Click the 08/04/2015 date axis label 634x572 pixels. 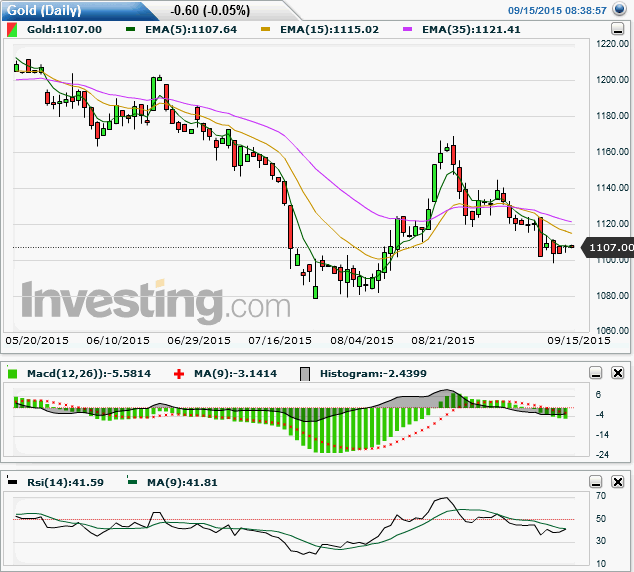(x=362, y=340)
